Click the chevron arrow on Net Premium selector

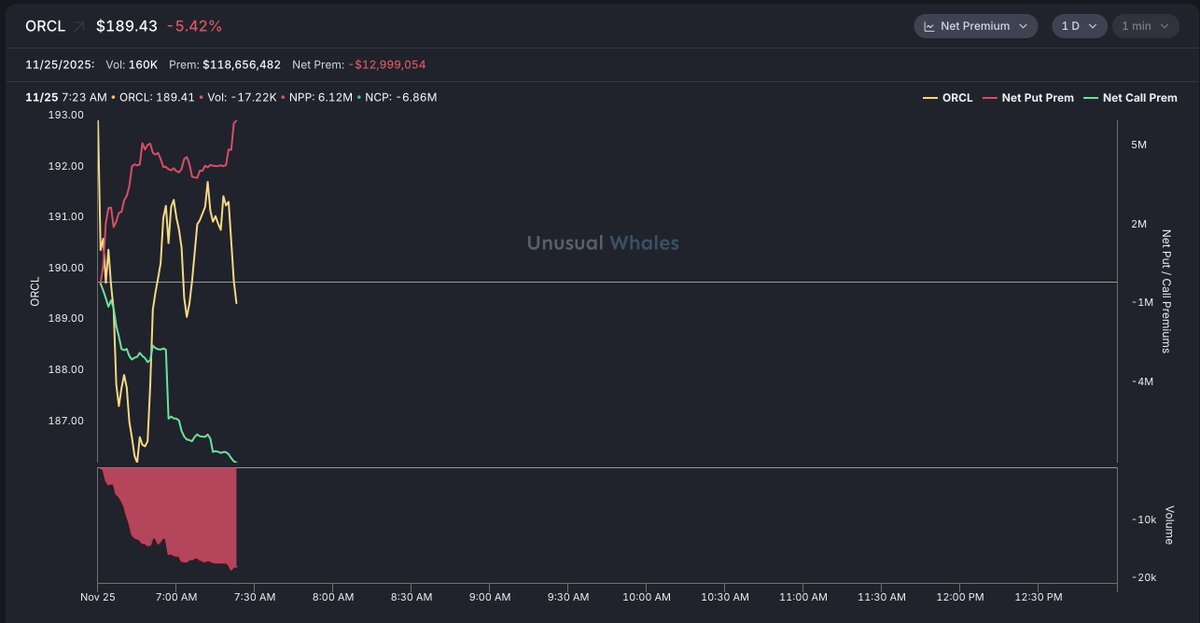[x=1022, y=26]
